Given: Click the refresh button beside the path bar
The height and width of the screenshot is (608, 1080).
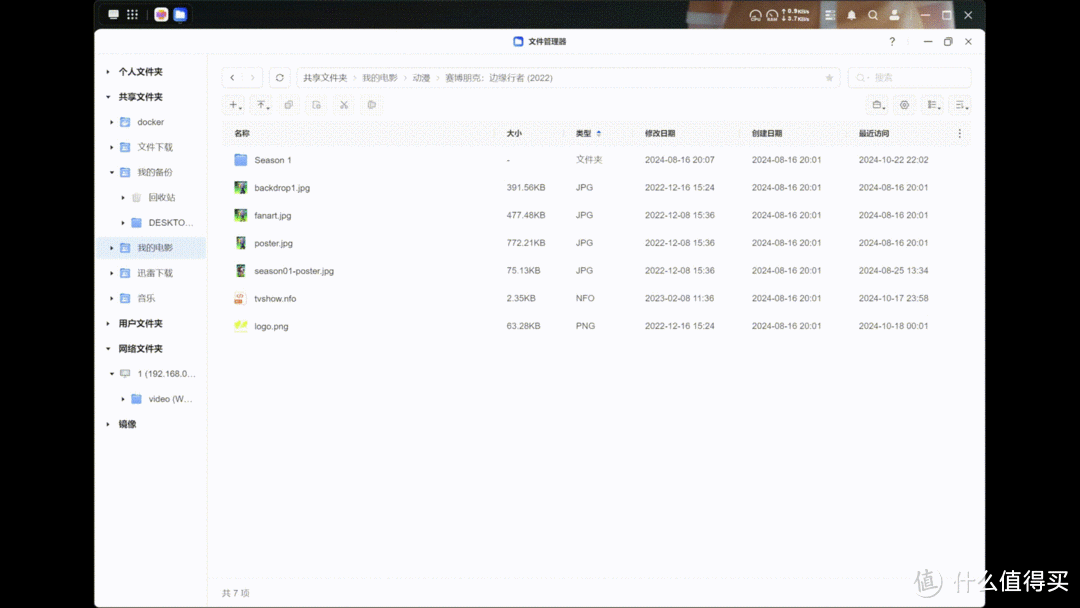Looking at the screenshot, I should (280, 78).
